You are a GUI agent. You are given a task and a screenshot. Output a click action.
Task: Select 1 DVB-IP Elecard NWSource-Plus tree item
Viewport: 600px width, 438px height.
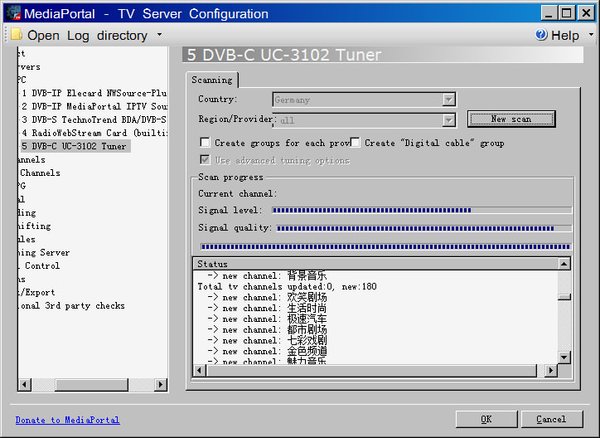point(94,93)
